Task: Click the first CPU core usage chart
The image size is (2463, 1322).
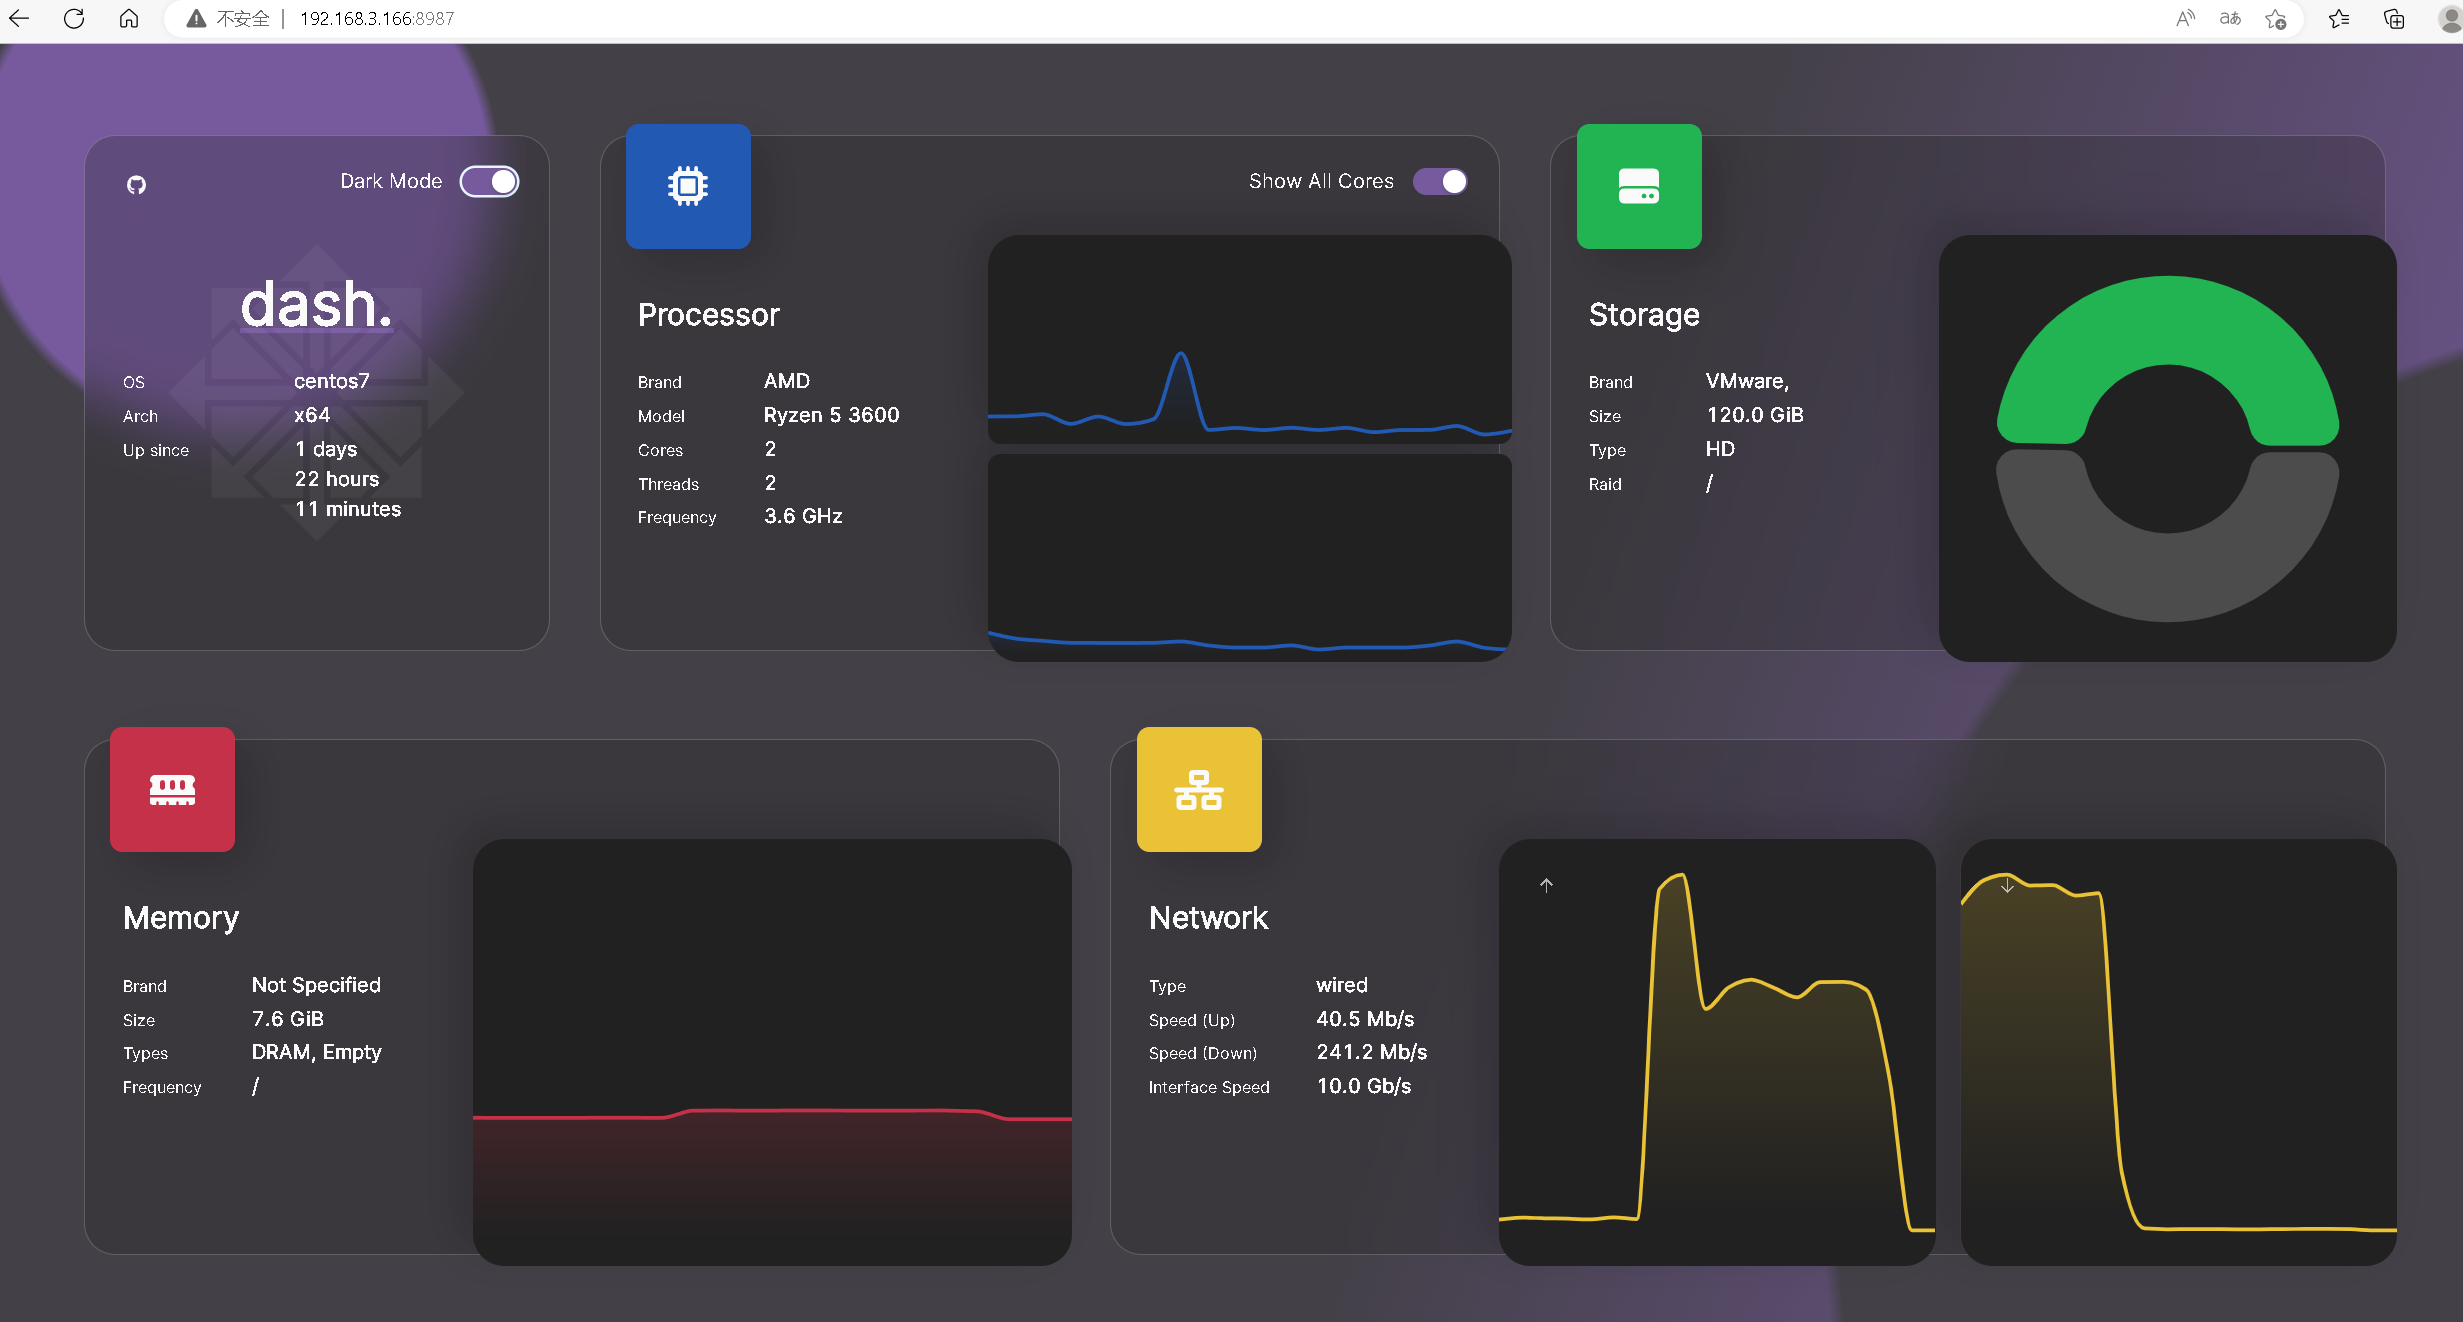Action: (x=1249, y=339)
